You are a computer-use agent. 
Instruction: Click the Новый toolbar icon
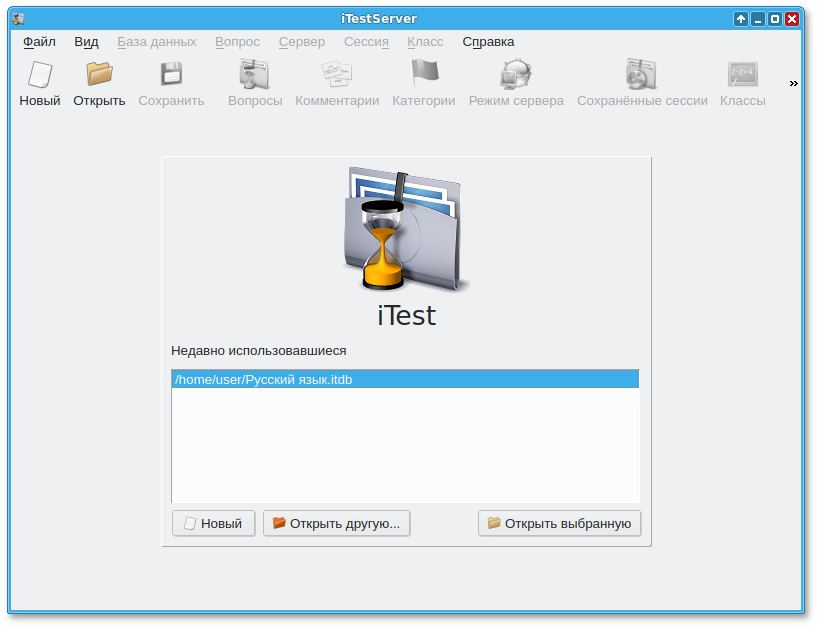coord(40,75)
